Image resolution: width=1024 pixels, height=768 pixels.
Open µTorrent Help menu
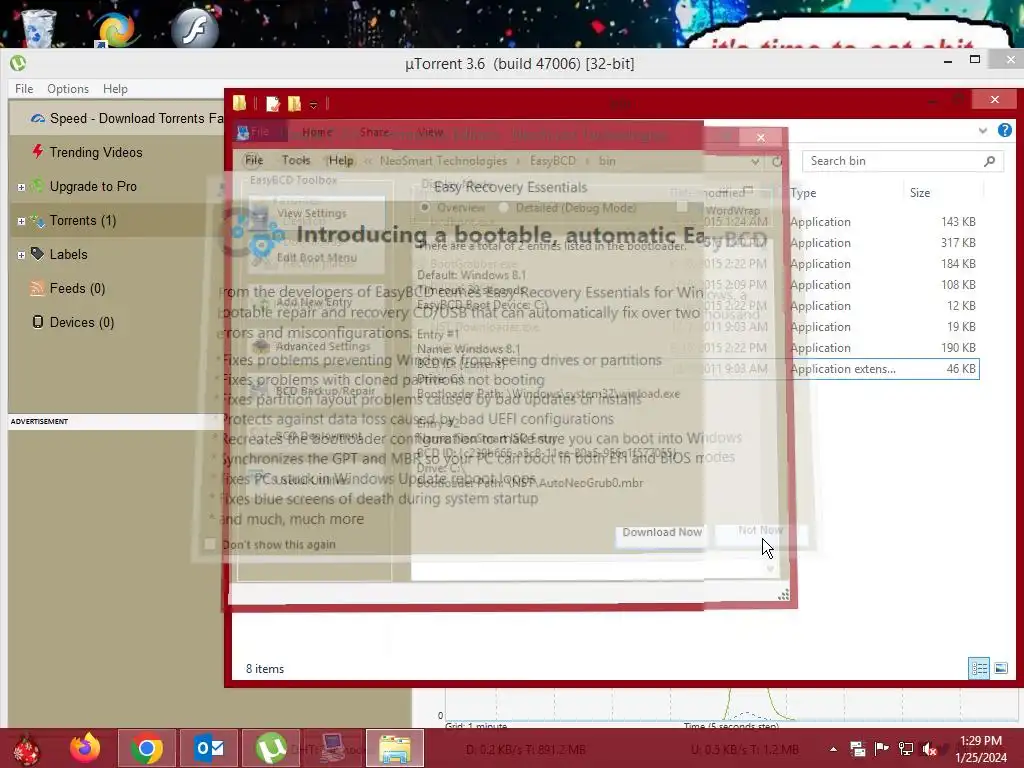pos(116,89)
